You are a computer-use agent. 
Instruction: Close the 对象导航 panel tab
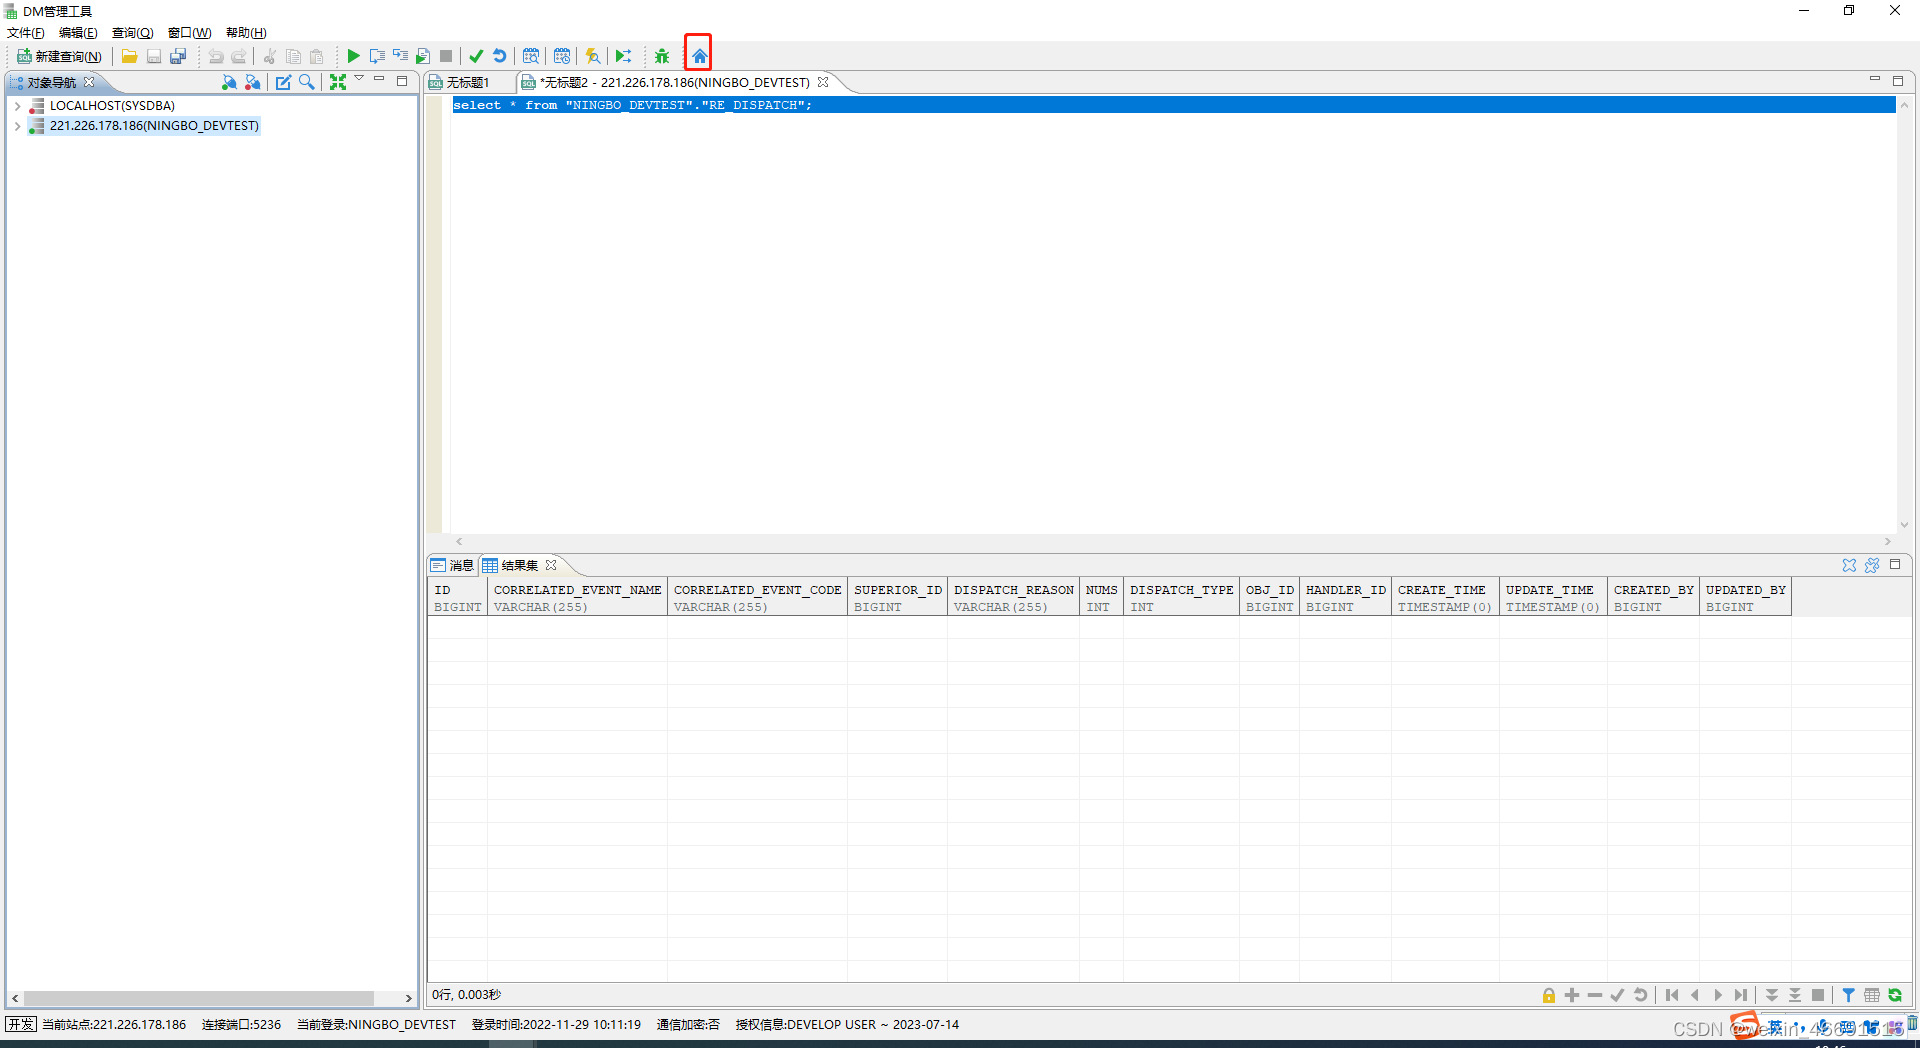click(89, 82)
